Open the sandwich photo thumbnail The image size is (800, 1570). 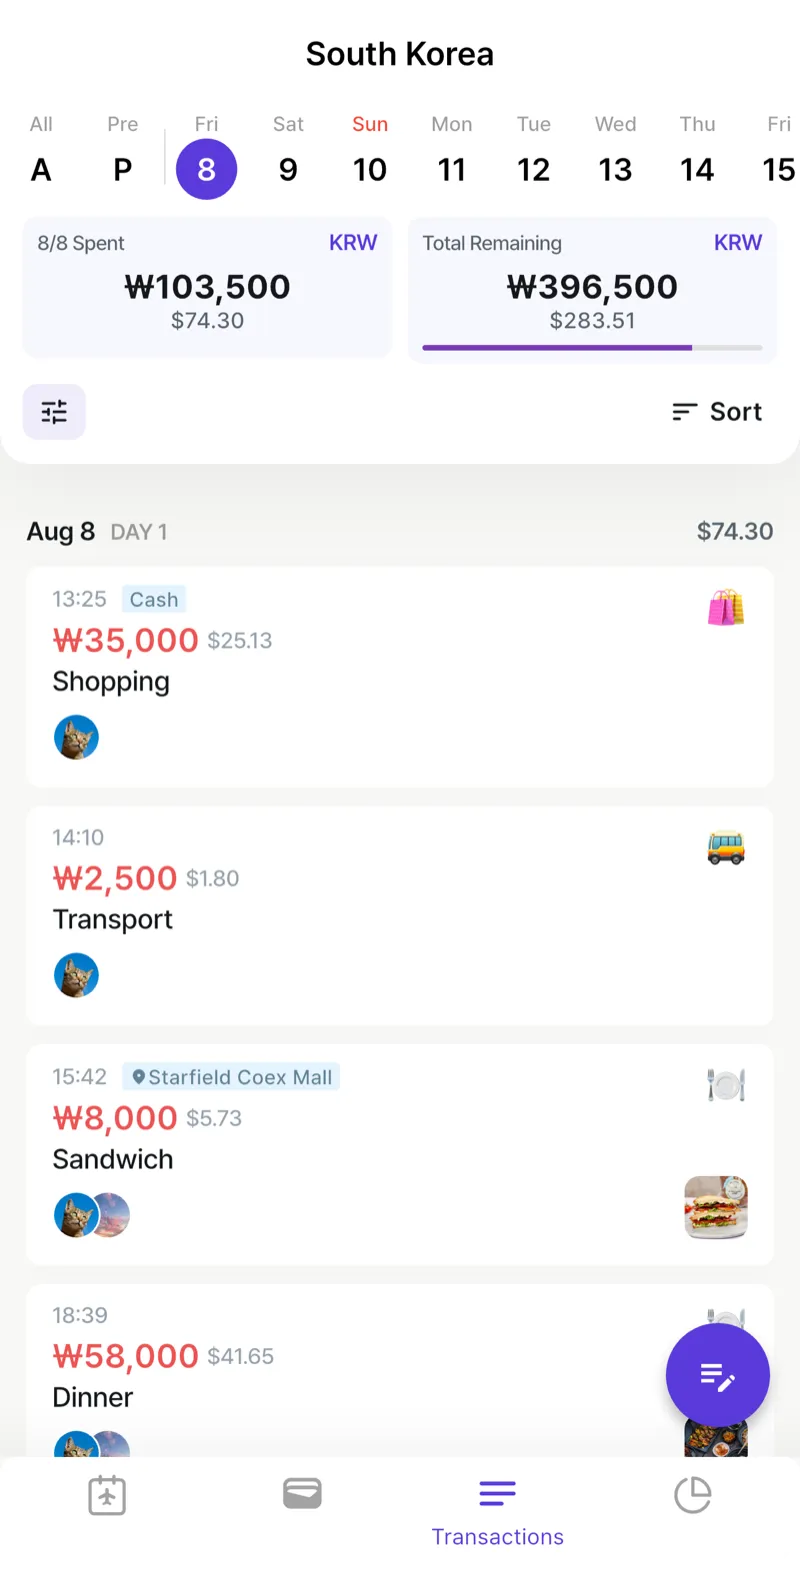tap(716, 1207)
